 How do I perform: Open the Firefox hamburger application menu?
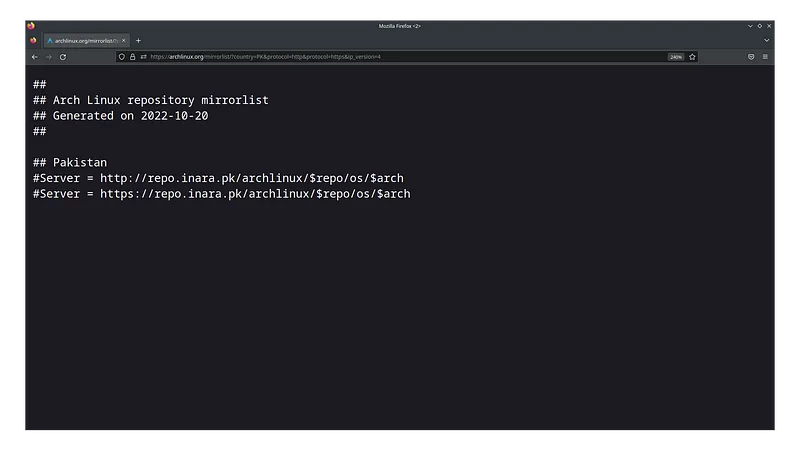(765, 57)
